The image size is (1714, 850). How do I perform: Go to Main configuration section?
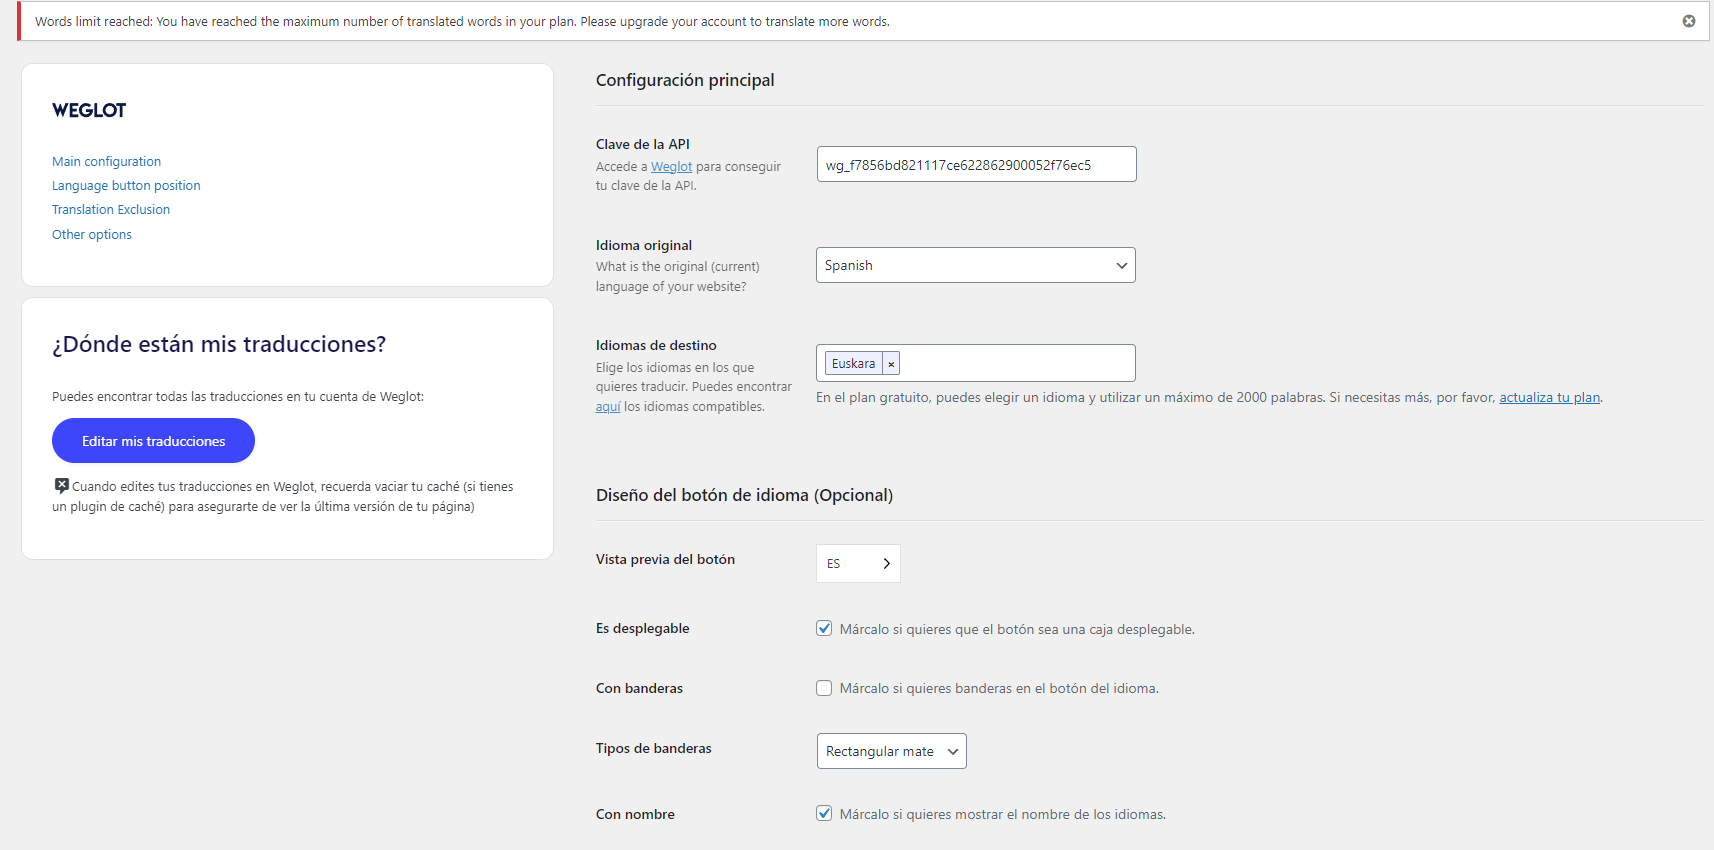point(106,161)
